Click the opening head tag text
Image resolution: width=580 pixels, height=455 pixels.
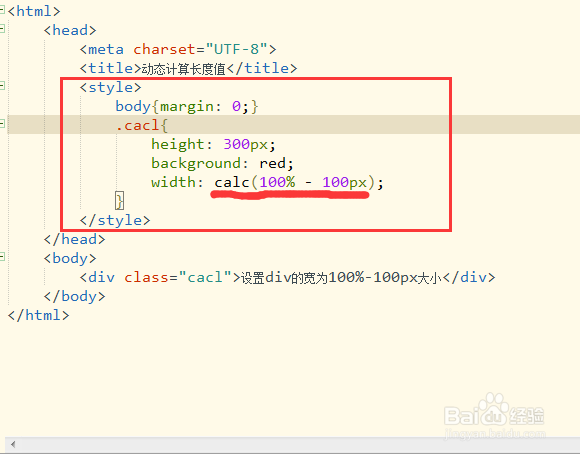tap(70, 30)
